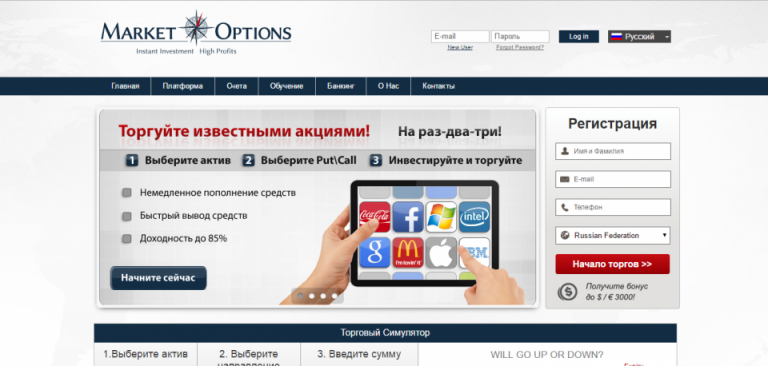Tap the McDonald's logo tile
Screen dimensions: 768x366
(408, 252)
